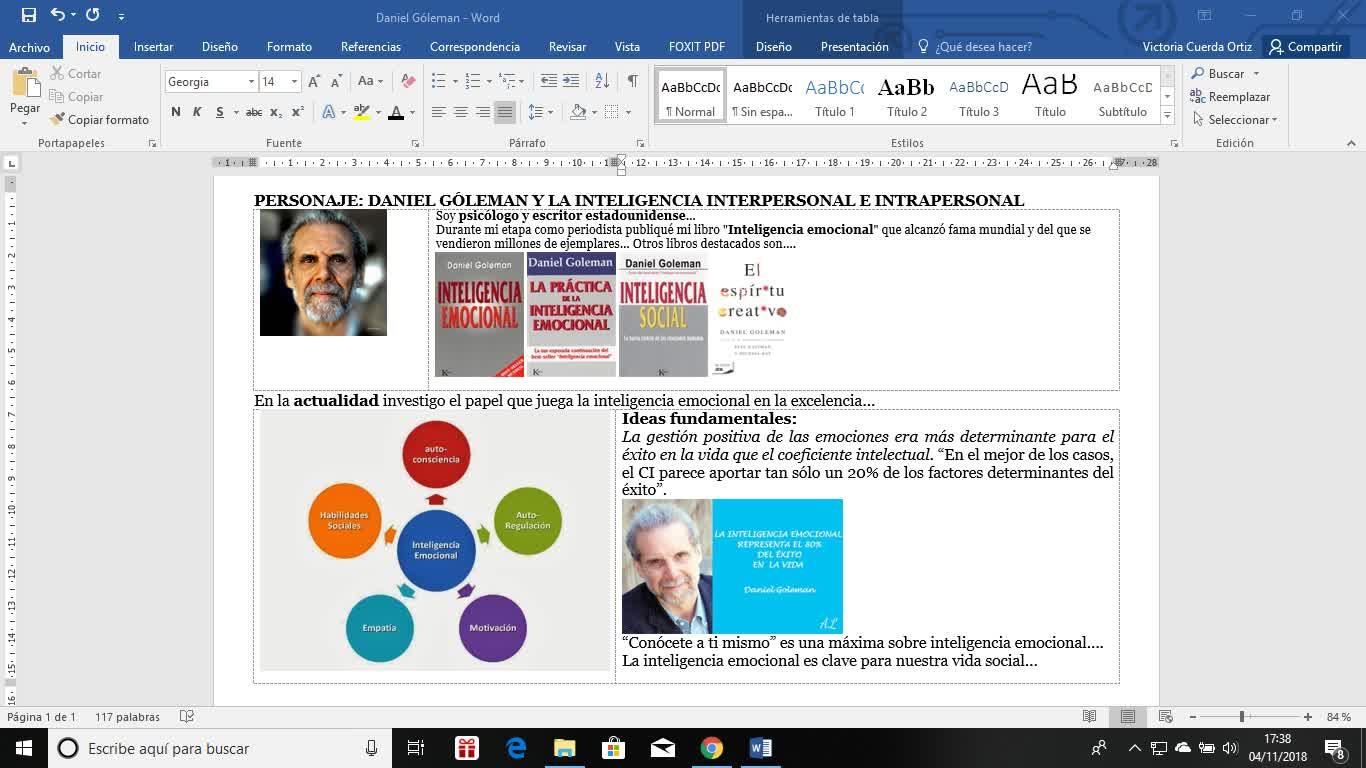
Task: Click the Daniel Goleman portrait photo
Action: tap(323, 273)
